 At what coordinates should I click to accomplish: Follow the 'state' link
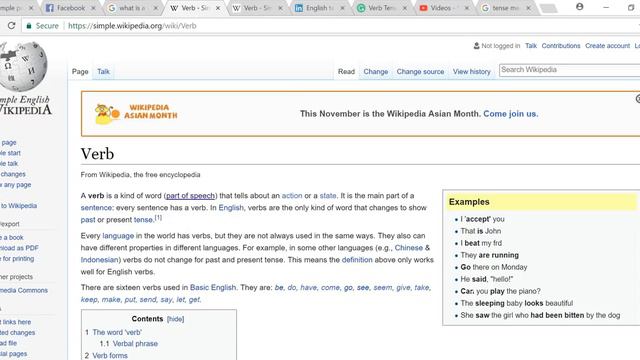coord(328,196)
